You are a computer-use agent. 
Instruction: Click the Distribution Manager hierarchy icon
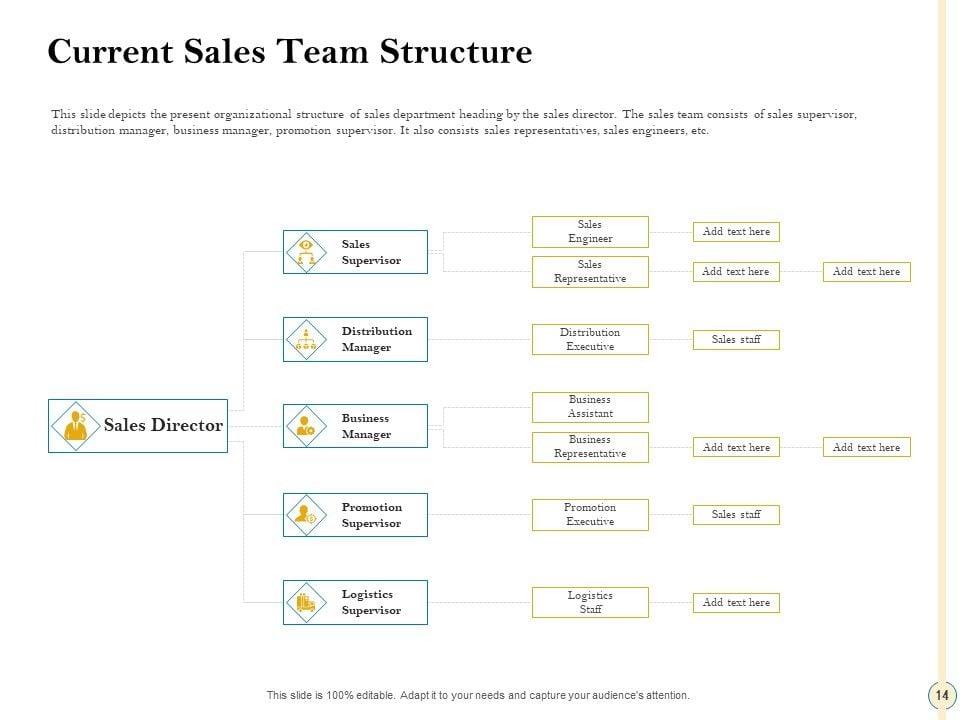tap(306, 339)
